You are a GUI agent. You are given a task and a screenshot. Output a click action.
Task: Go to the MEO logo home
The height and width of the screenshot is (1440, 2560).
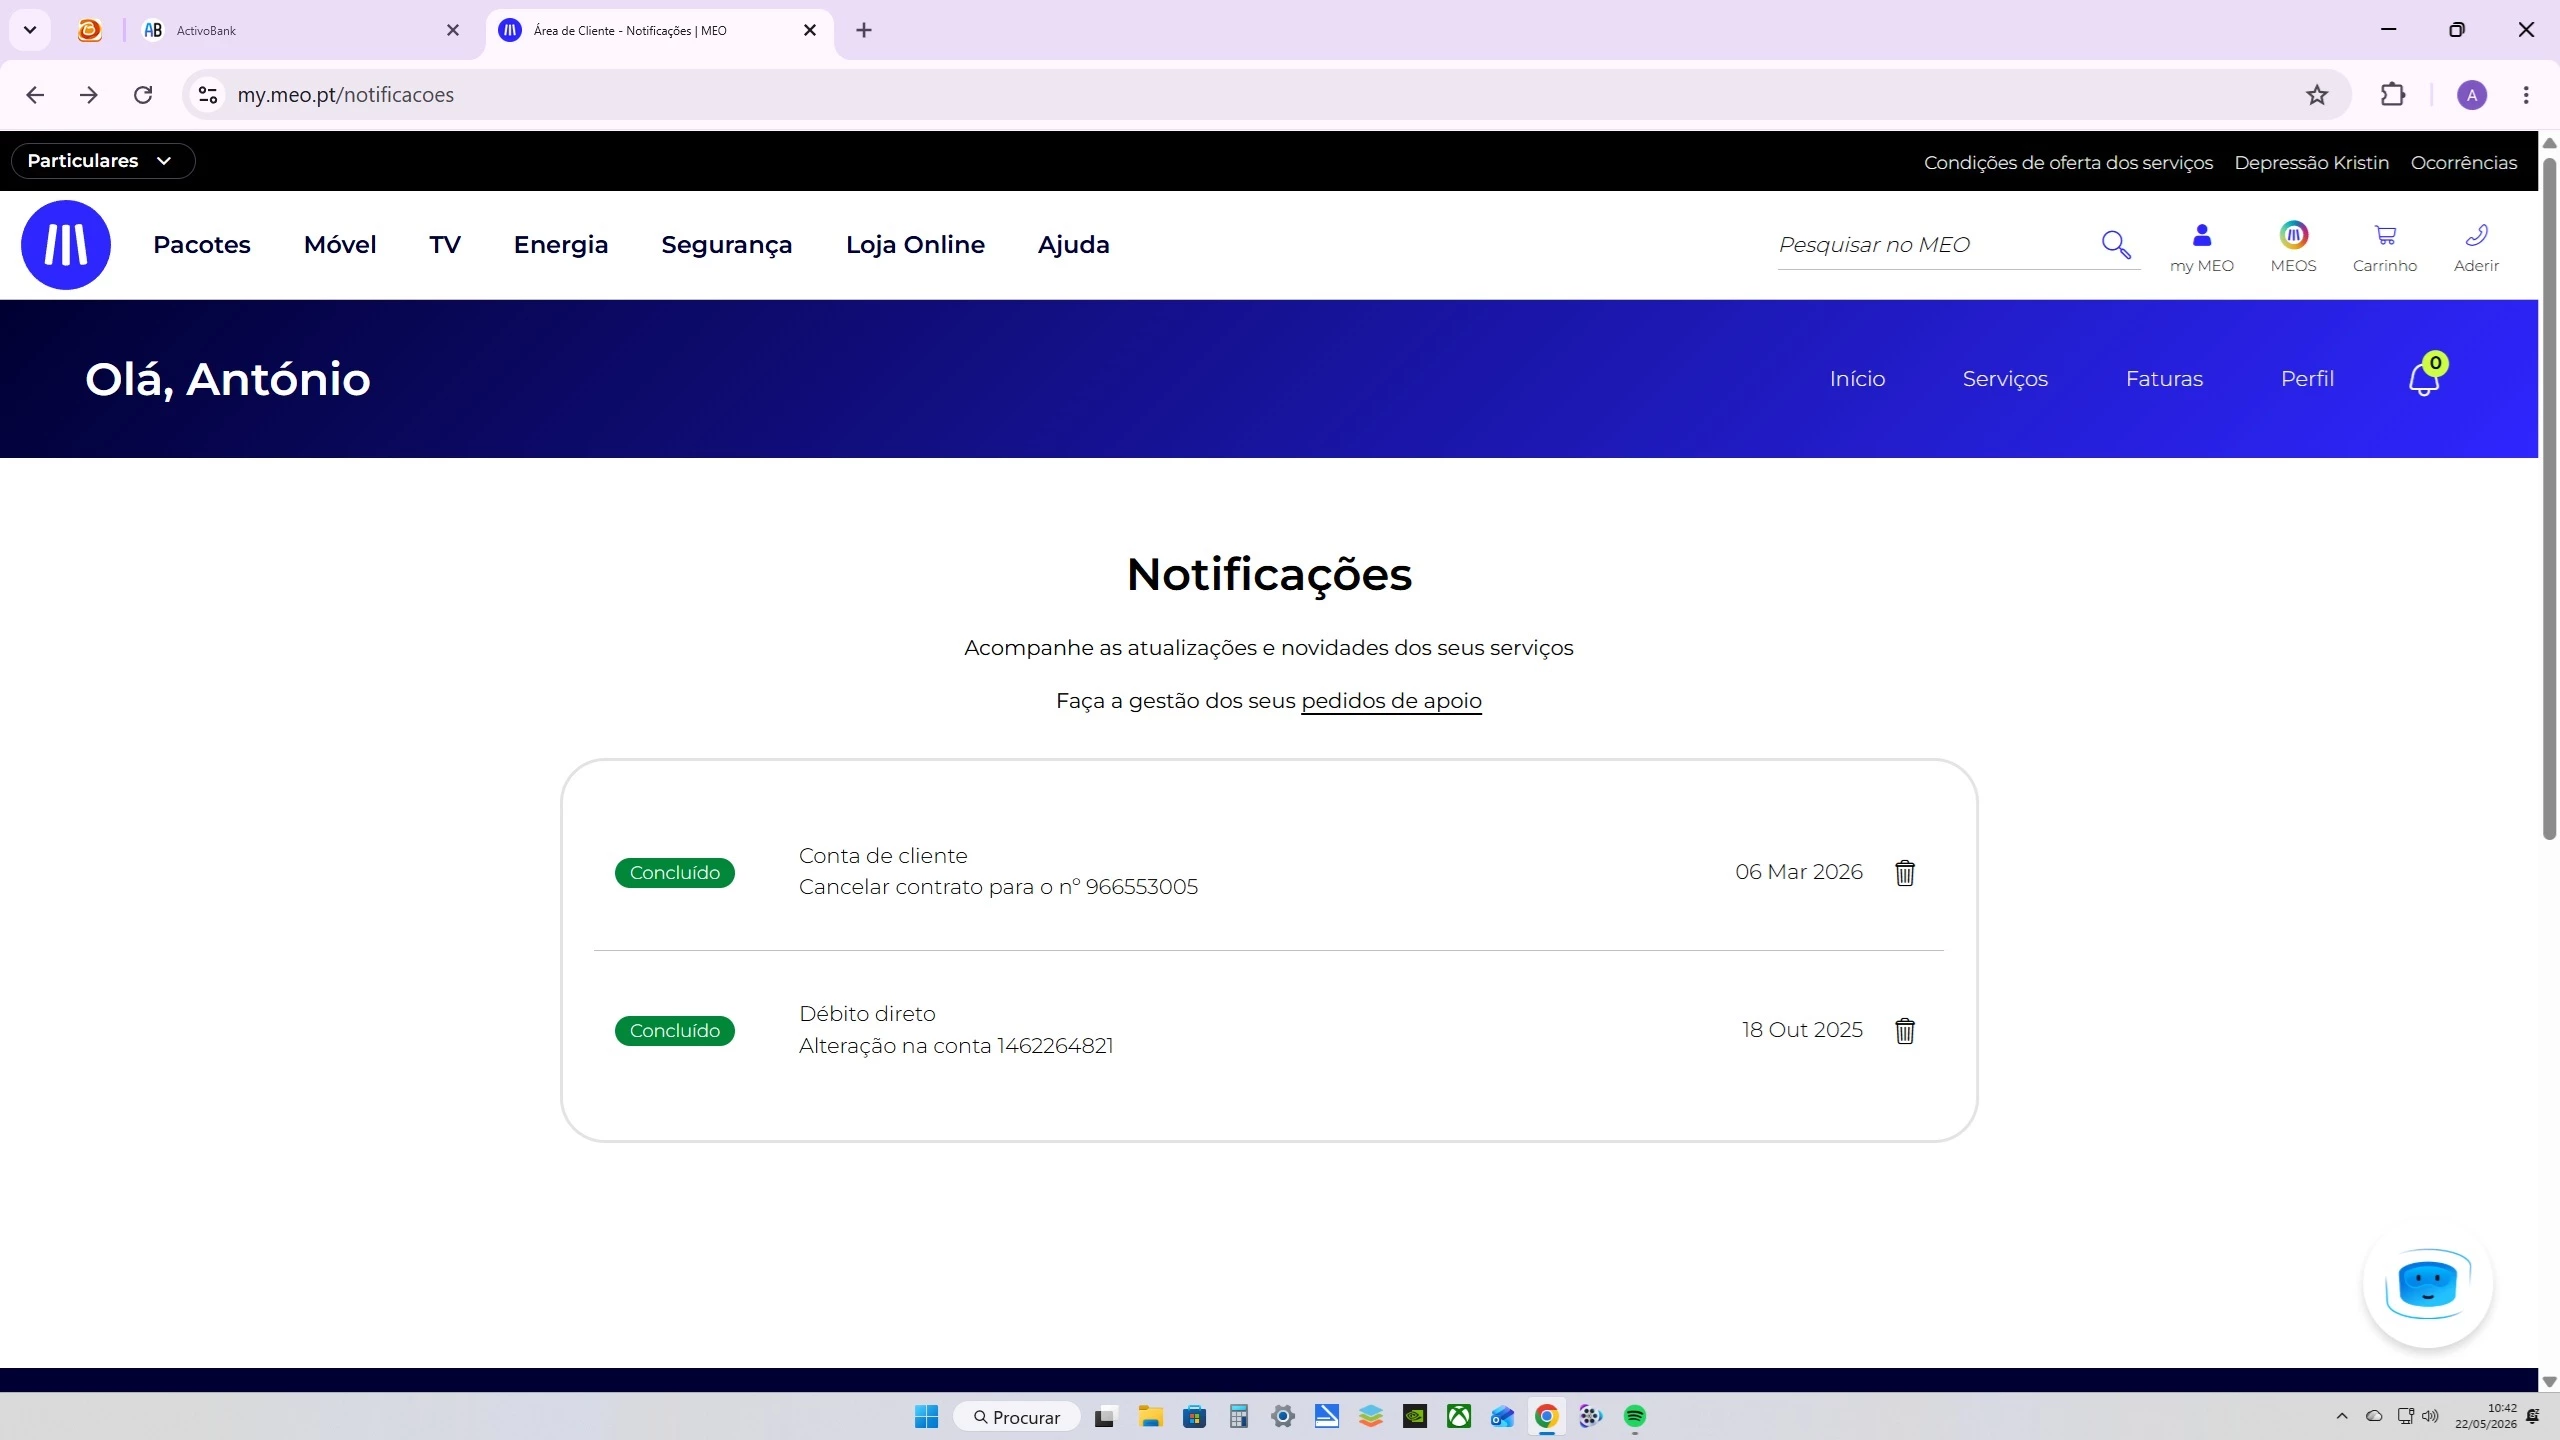66,245
